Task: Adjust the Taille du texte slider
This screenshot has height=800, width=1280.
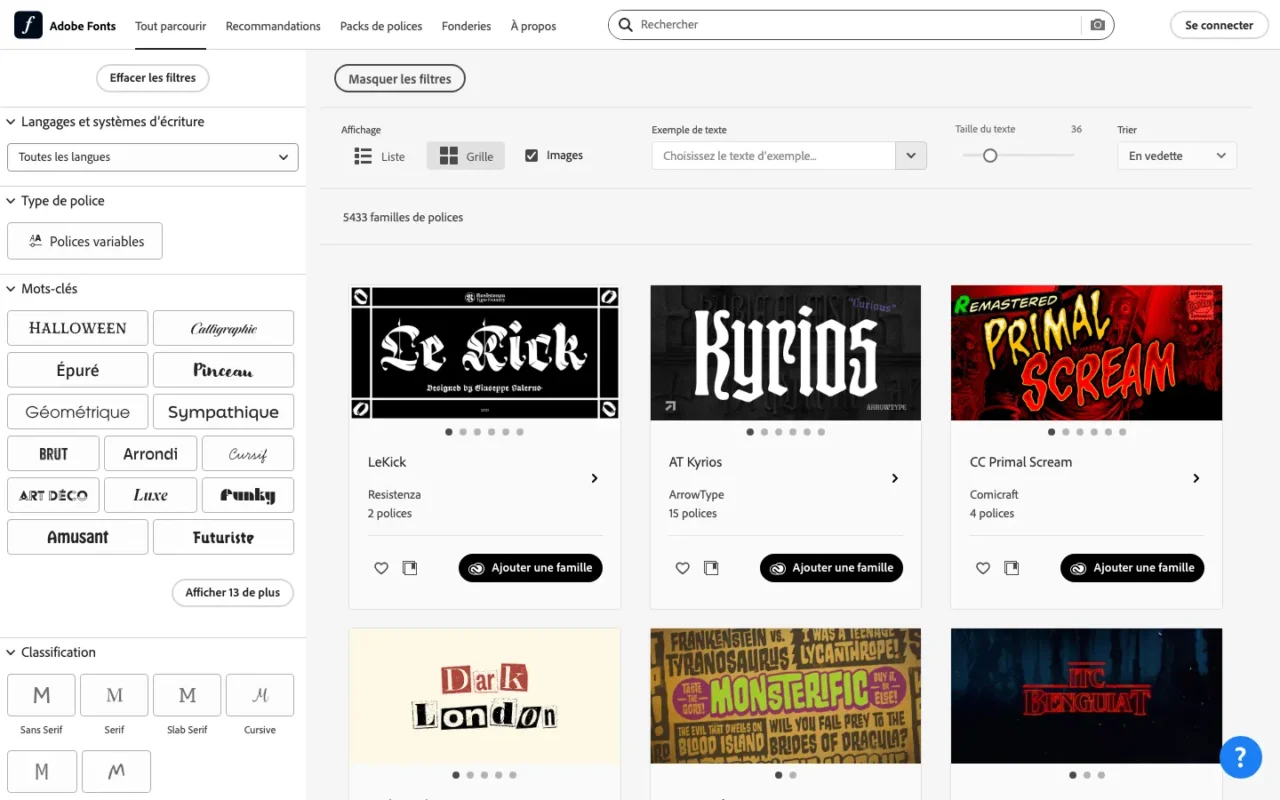Action: tap(990, 155)
